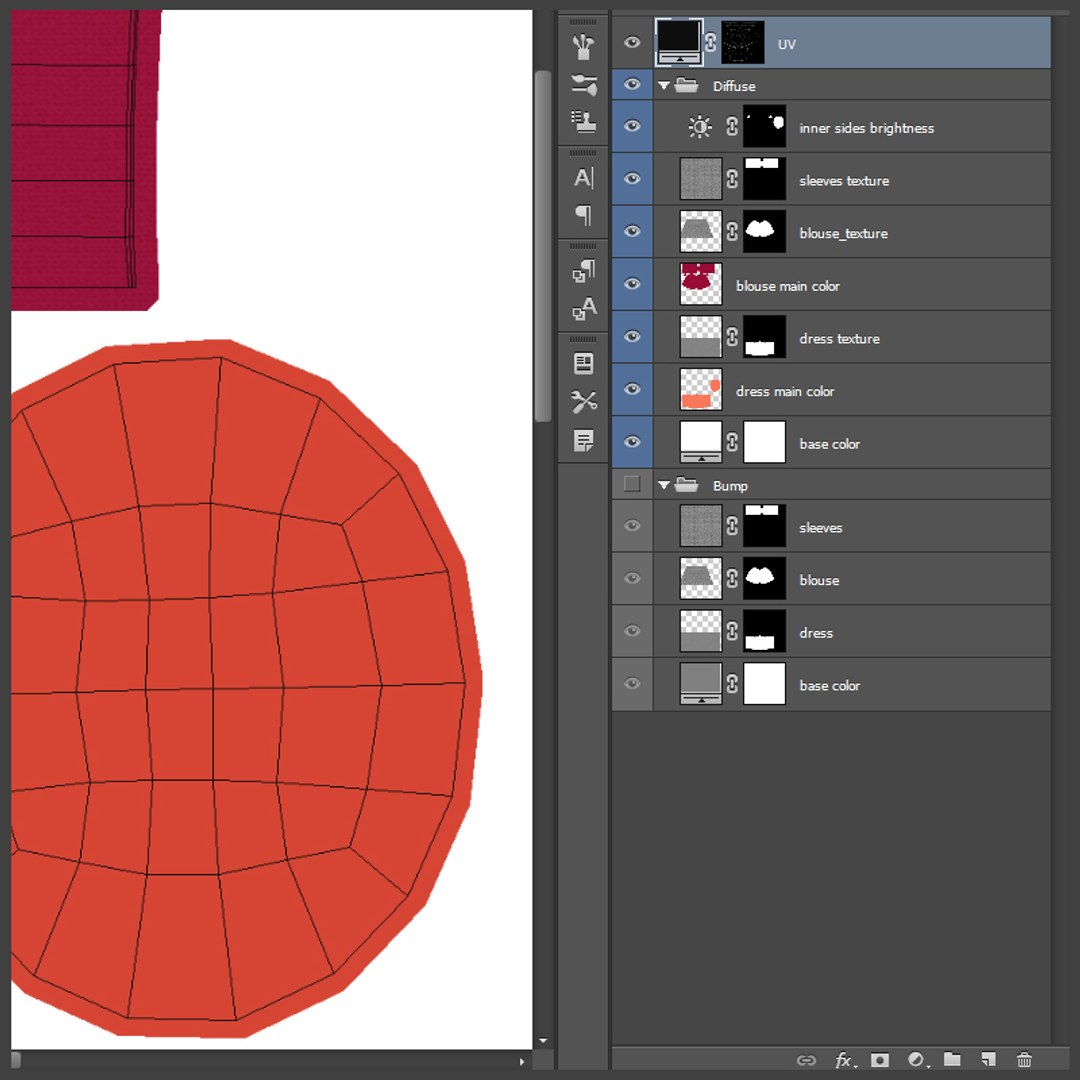
Task: Open the Paragraph panel icon
Action: pyautogui.click(x=583, y=216)
